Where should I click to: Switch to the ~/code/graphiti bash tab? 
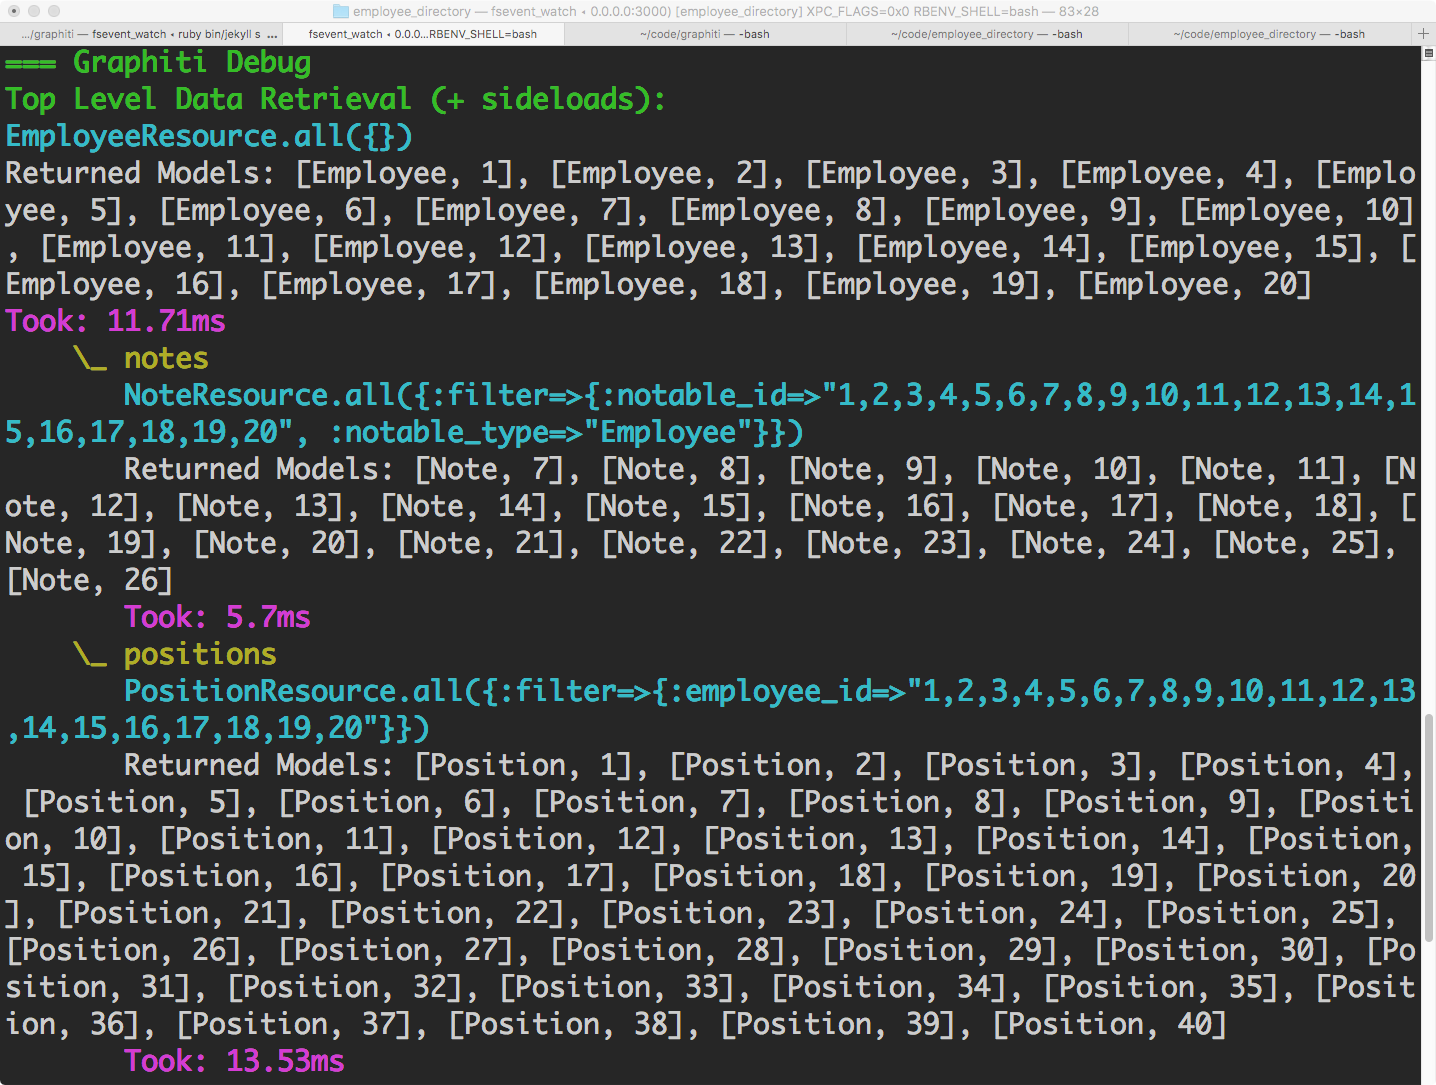pyautogui.click(x=705, y=34)
